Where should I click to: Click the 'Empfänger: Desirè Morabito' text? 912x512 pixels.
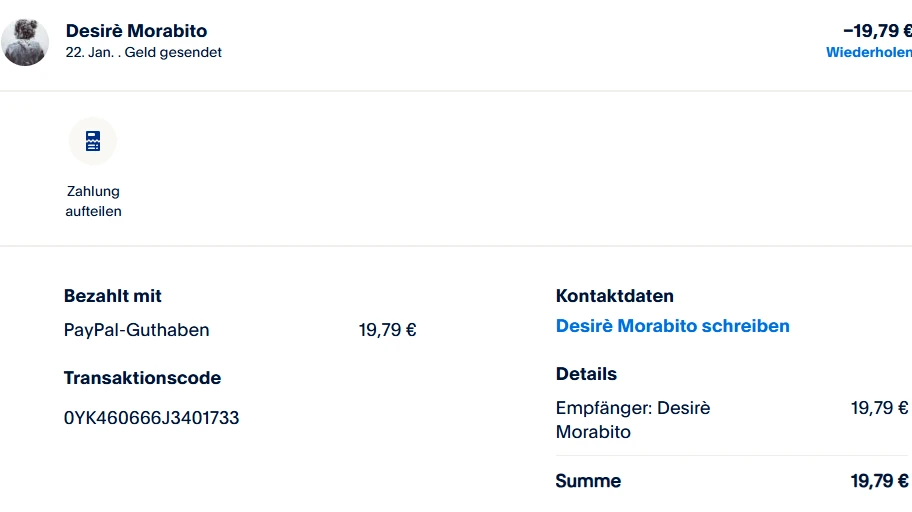632,420
